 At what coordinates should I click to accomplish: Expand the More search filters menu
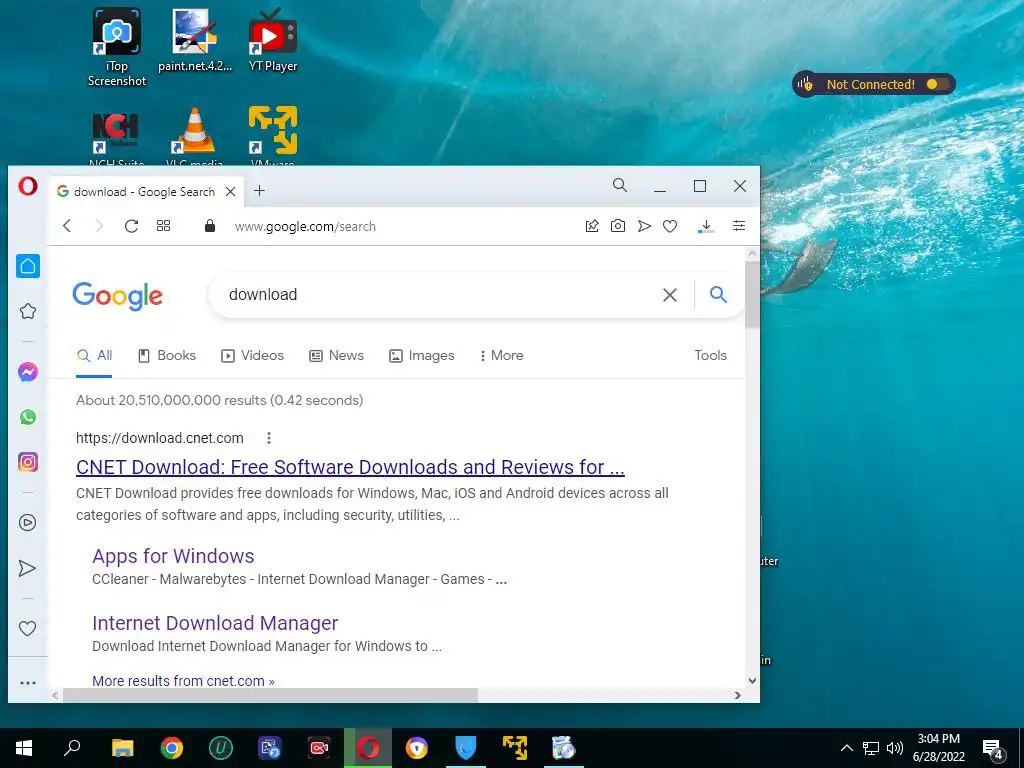(x=501, y=355)
